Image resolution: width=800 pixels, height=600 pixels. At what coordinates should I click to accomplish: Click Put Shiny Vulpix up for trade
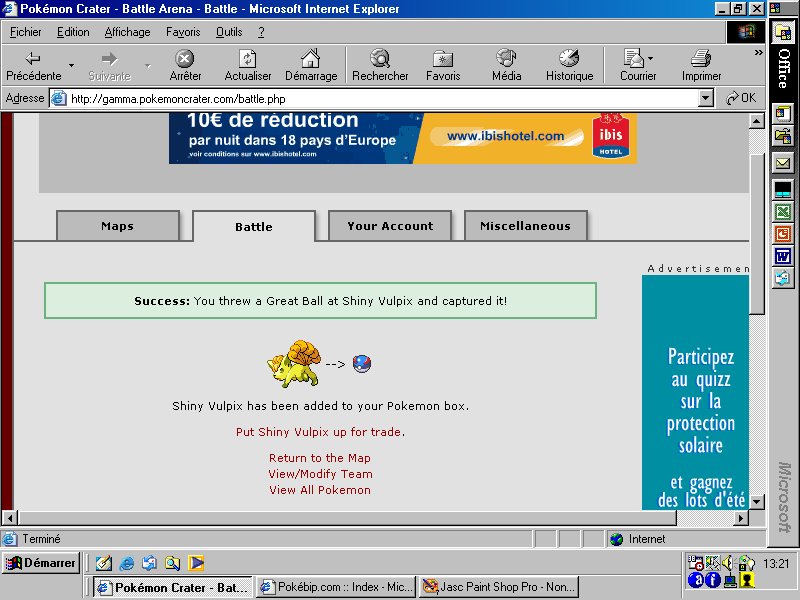(319, 432)
